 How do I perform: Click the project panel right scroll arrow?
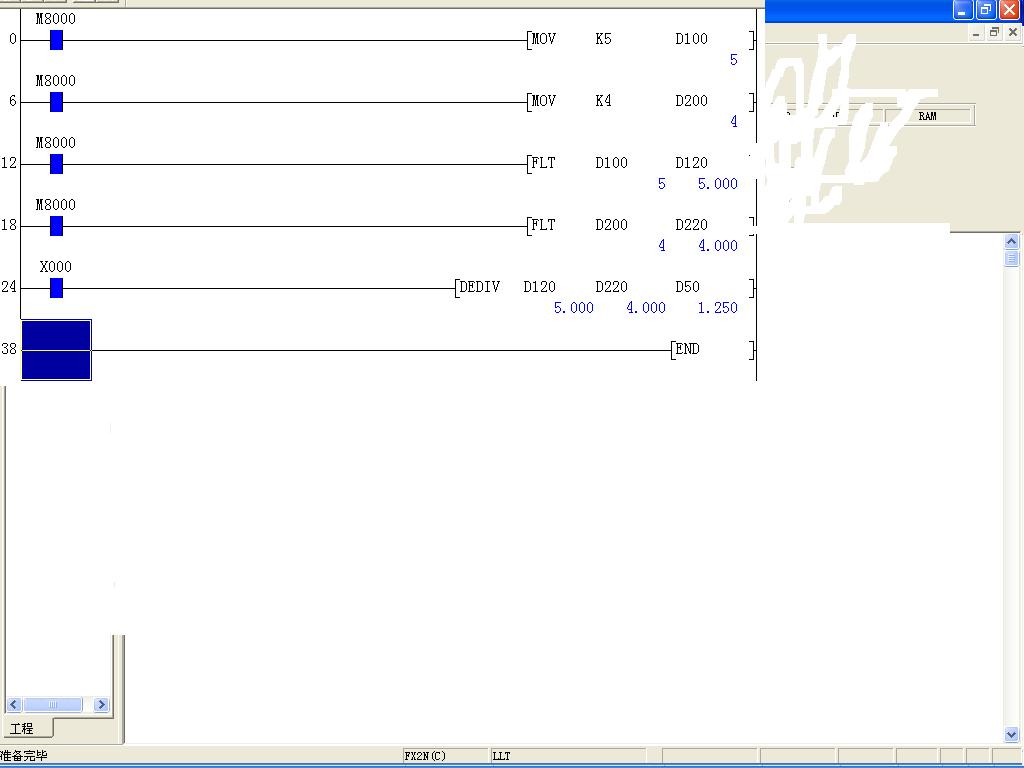tap(101, 705)
